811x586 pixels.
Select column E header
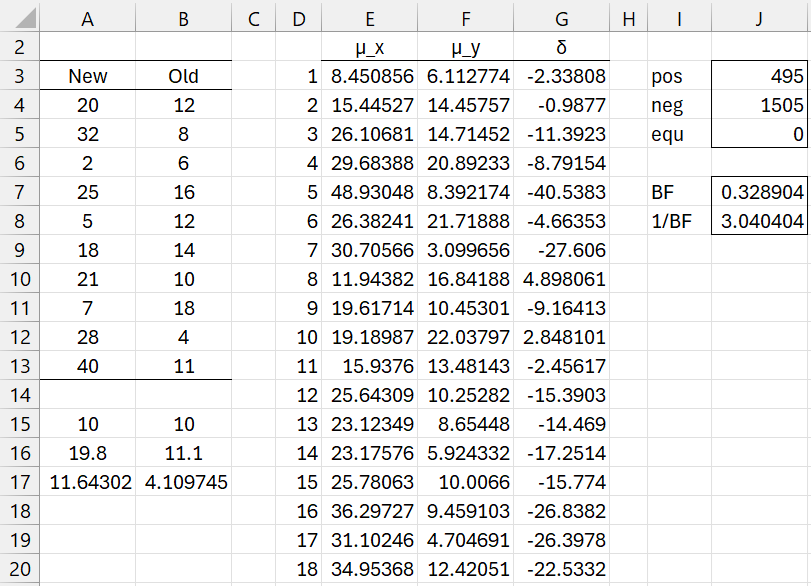coord(369,19)
